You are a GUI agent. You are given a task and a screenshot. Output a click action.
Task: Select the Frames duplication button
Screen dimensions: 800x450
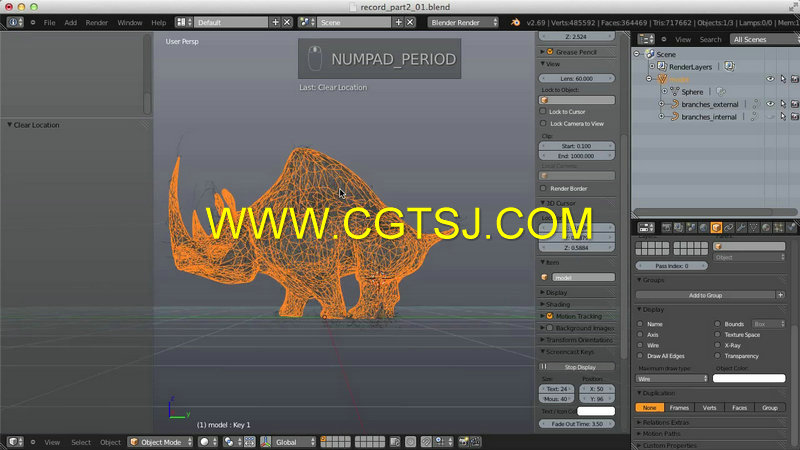(679, 408)
